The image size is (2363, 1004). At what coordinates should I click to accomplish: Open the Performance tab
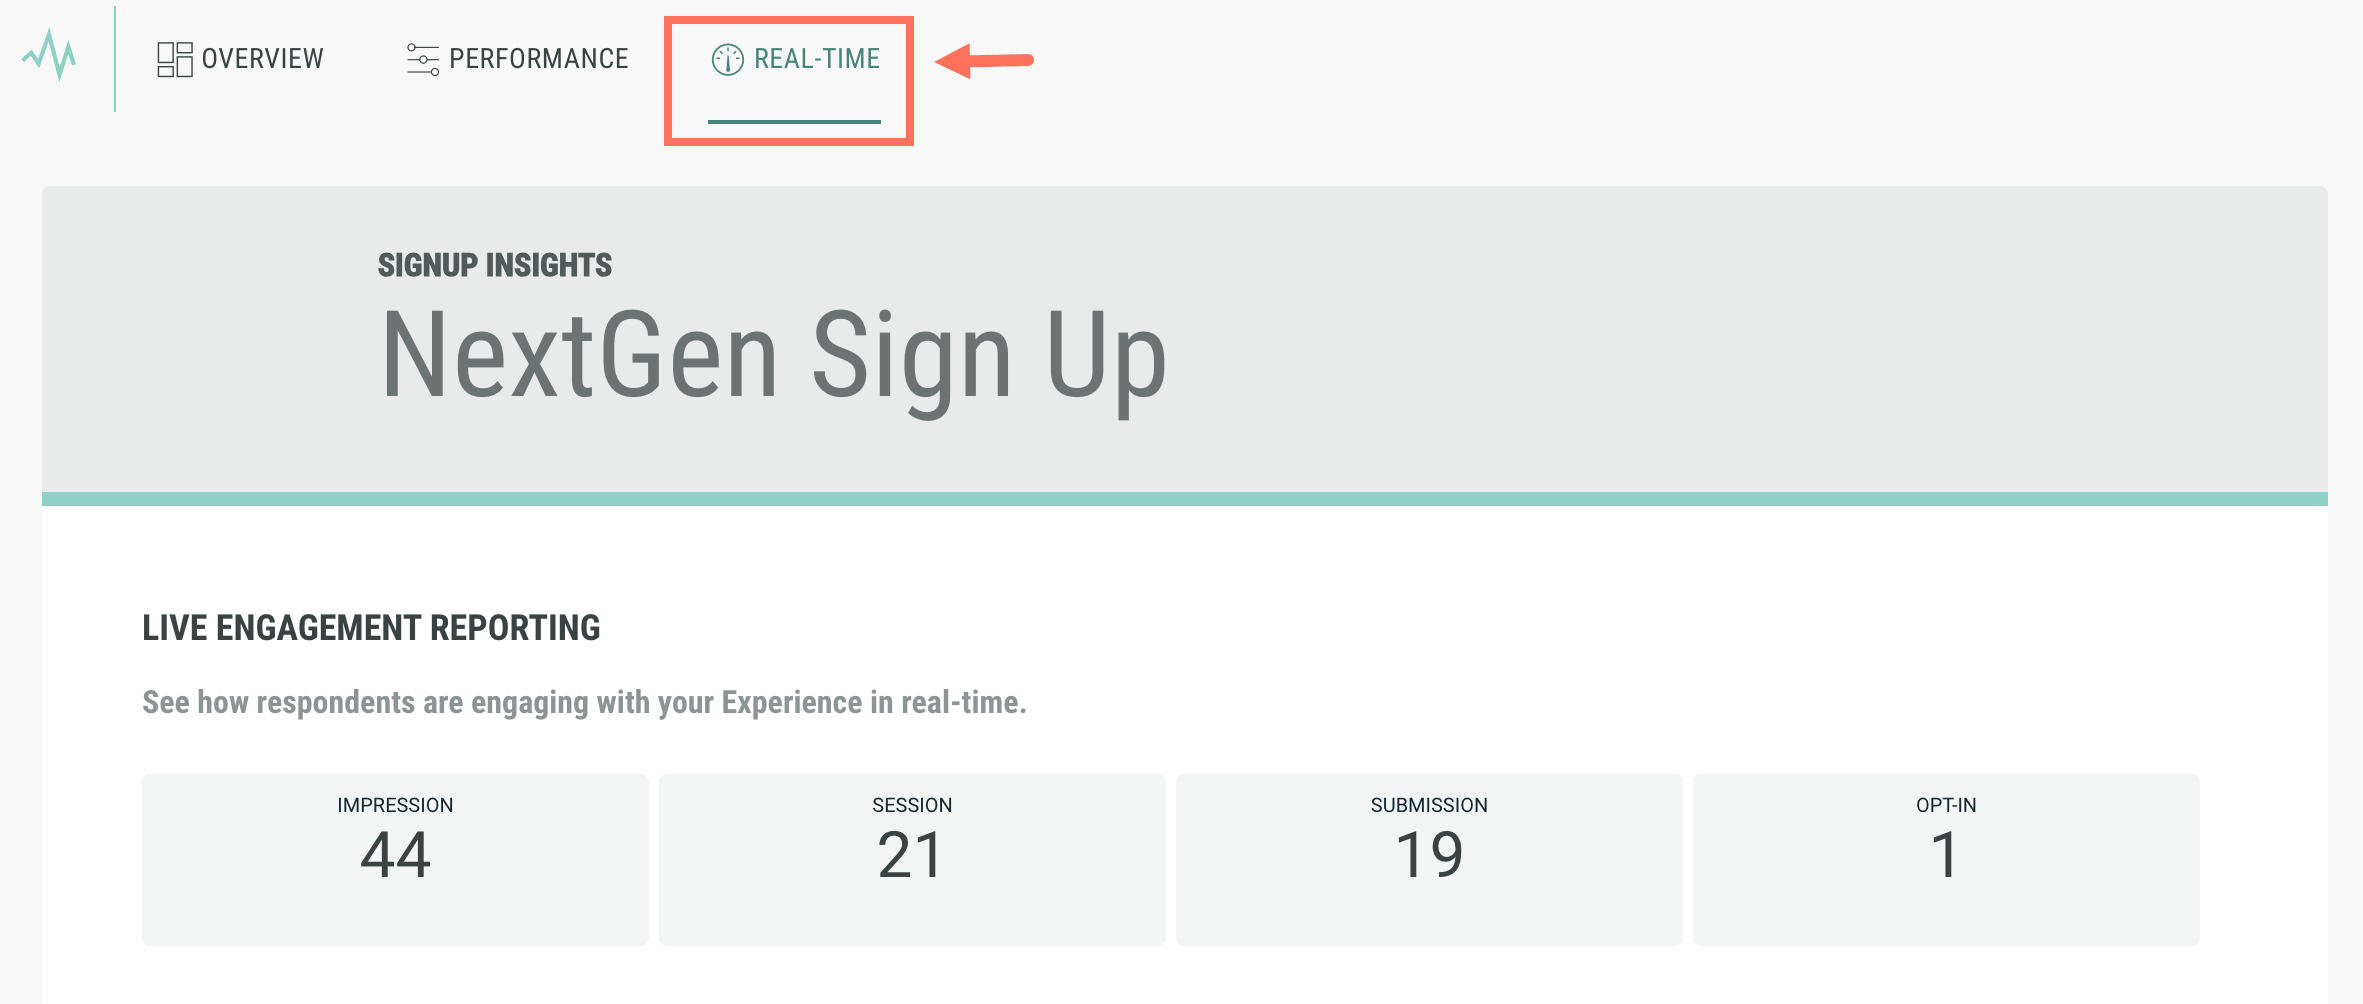click(538, 59)
